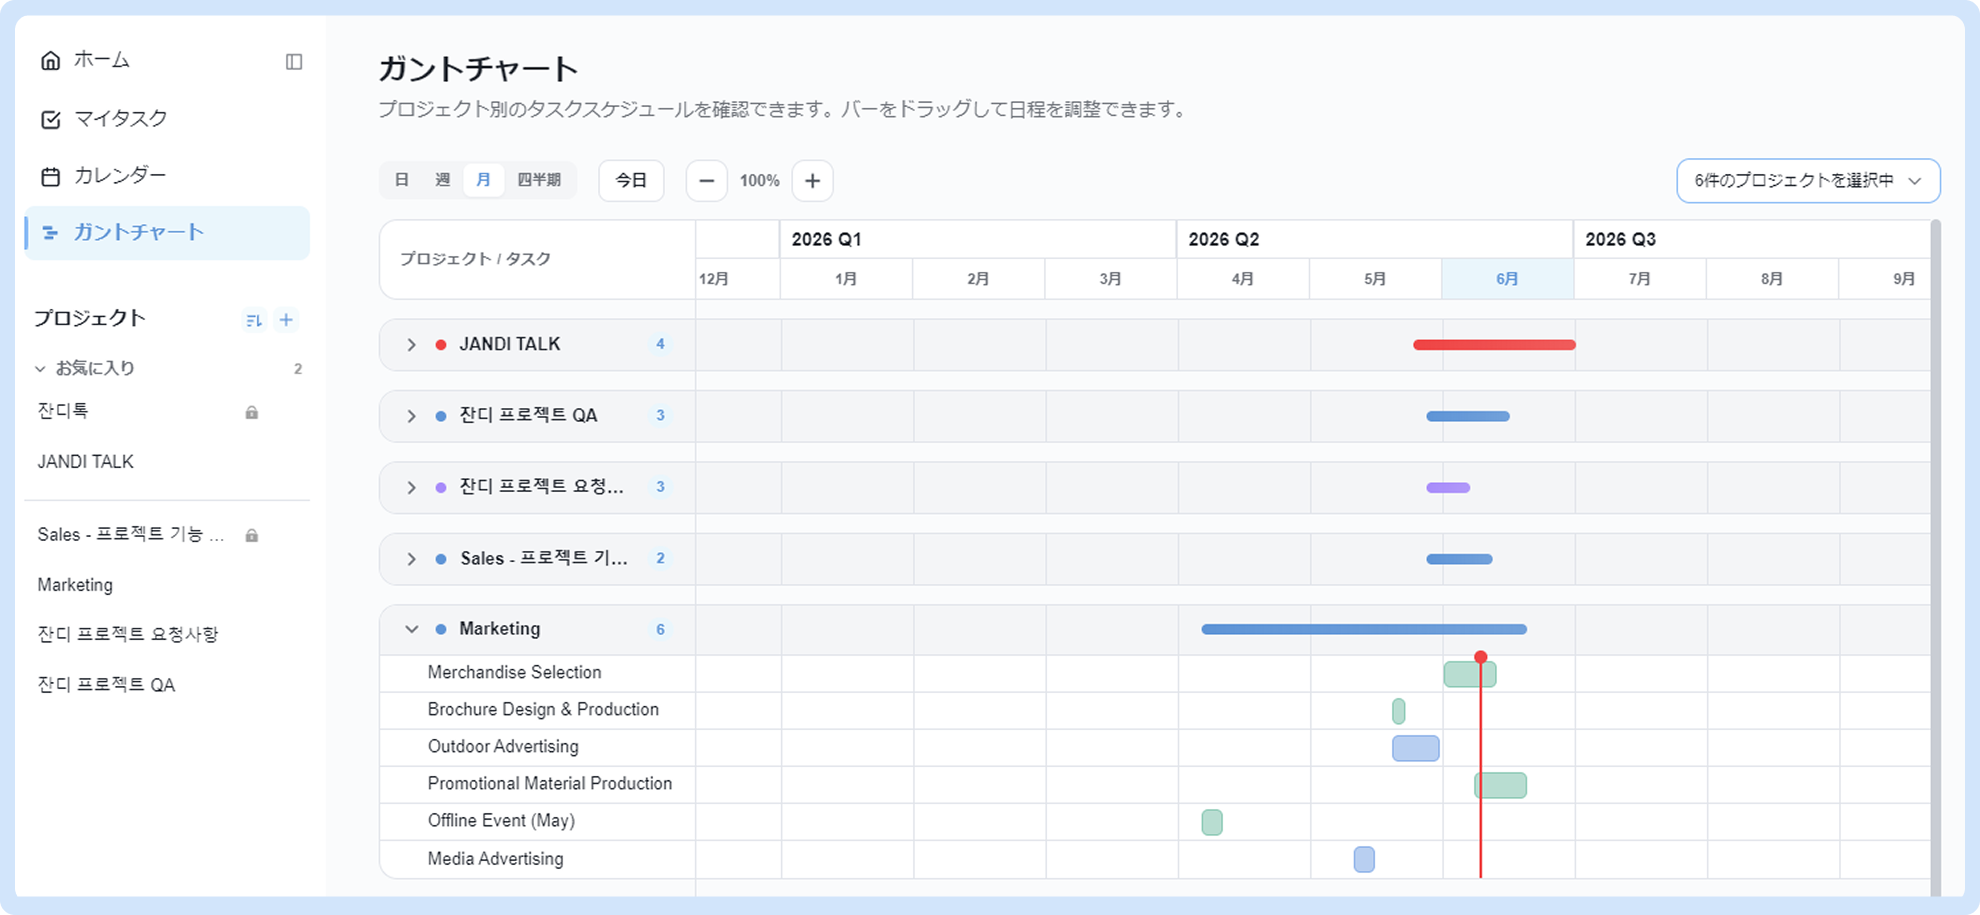1980x915 pixels.
Task: Click the Promotional Material Production task bar
Action: (1500, 785)
